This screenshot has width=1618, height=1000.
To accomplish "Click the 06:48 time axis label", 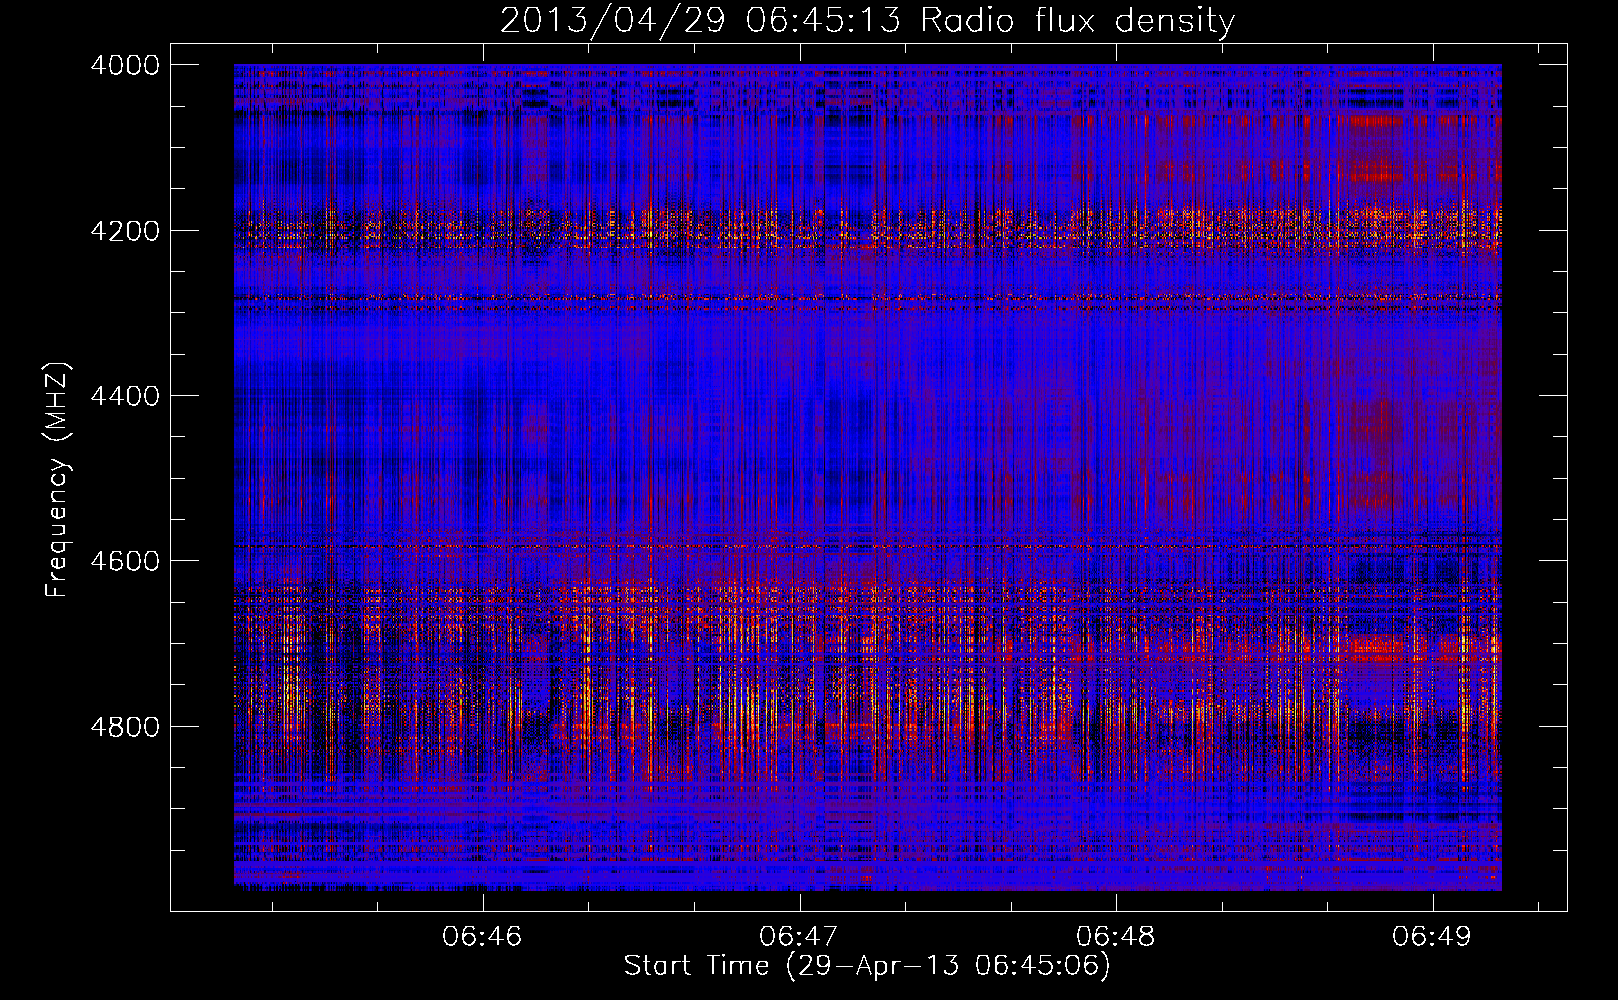I will coord(1115,936).
